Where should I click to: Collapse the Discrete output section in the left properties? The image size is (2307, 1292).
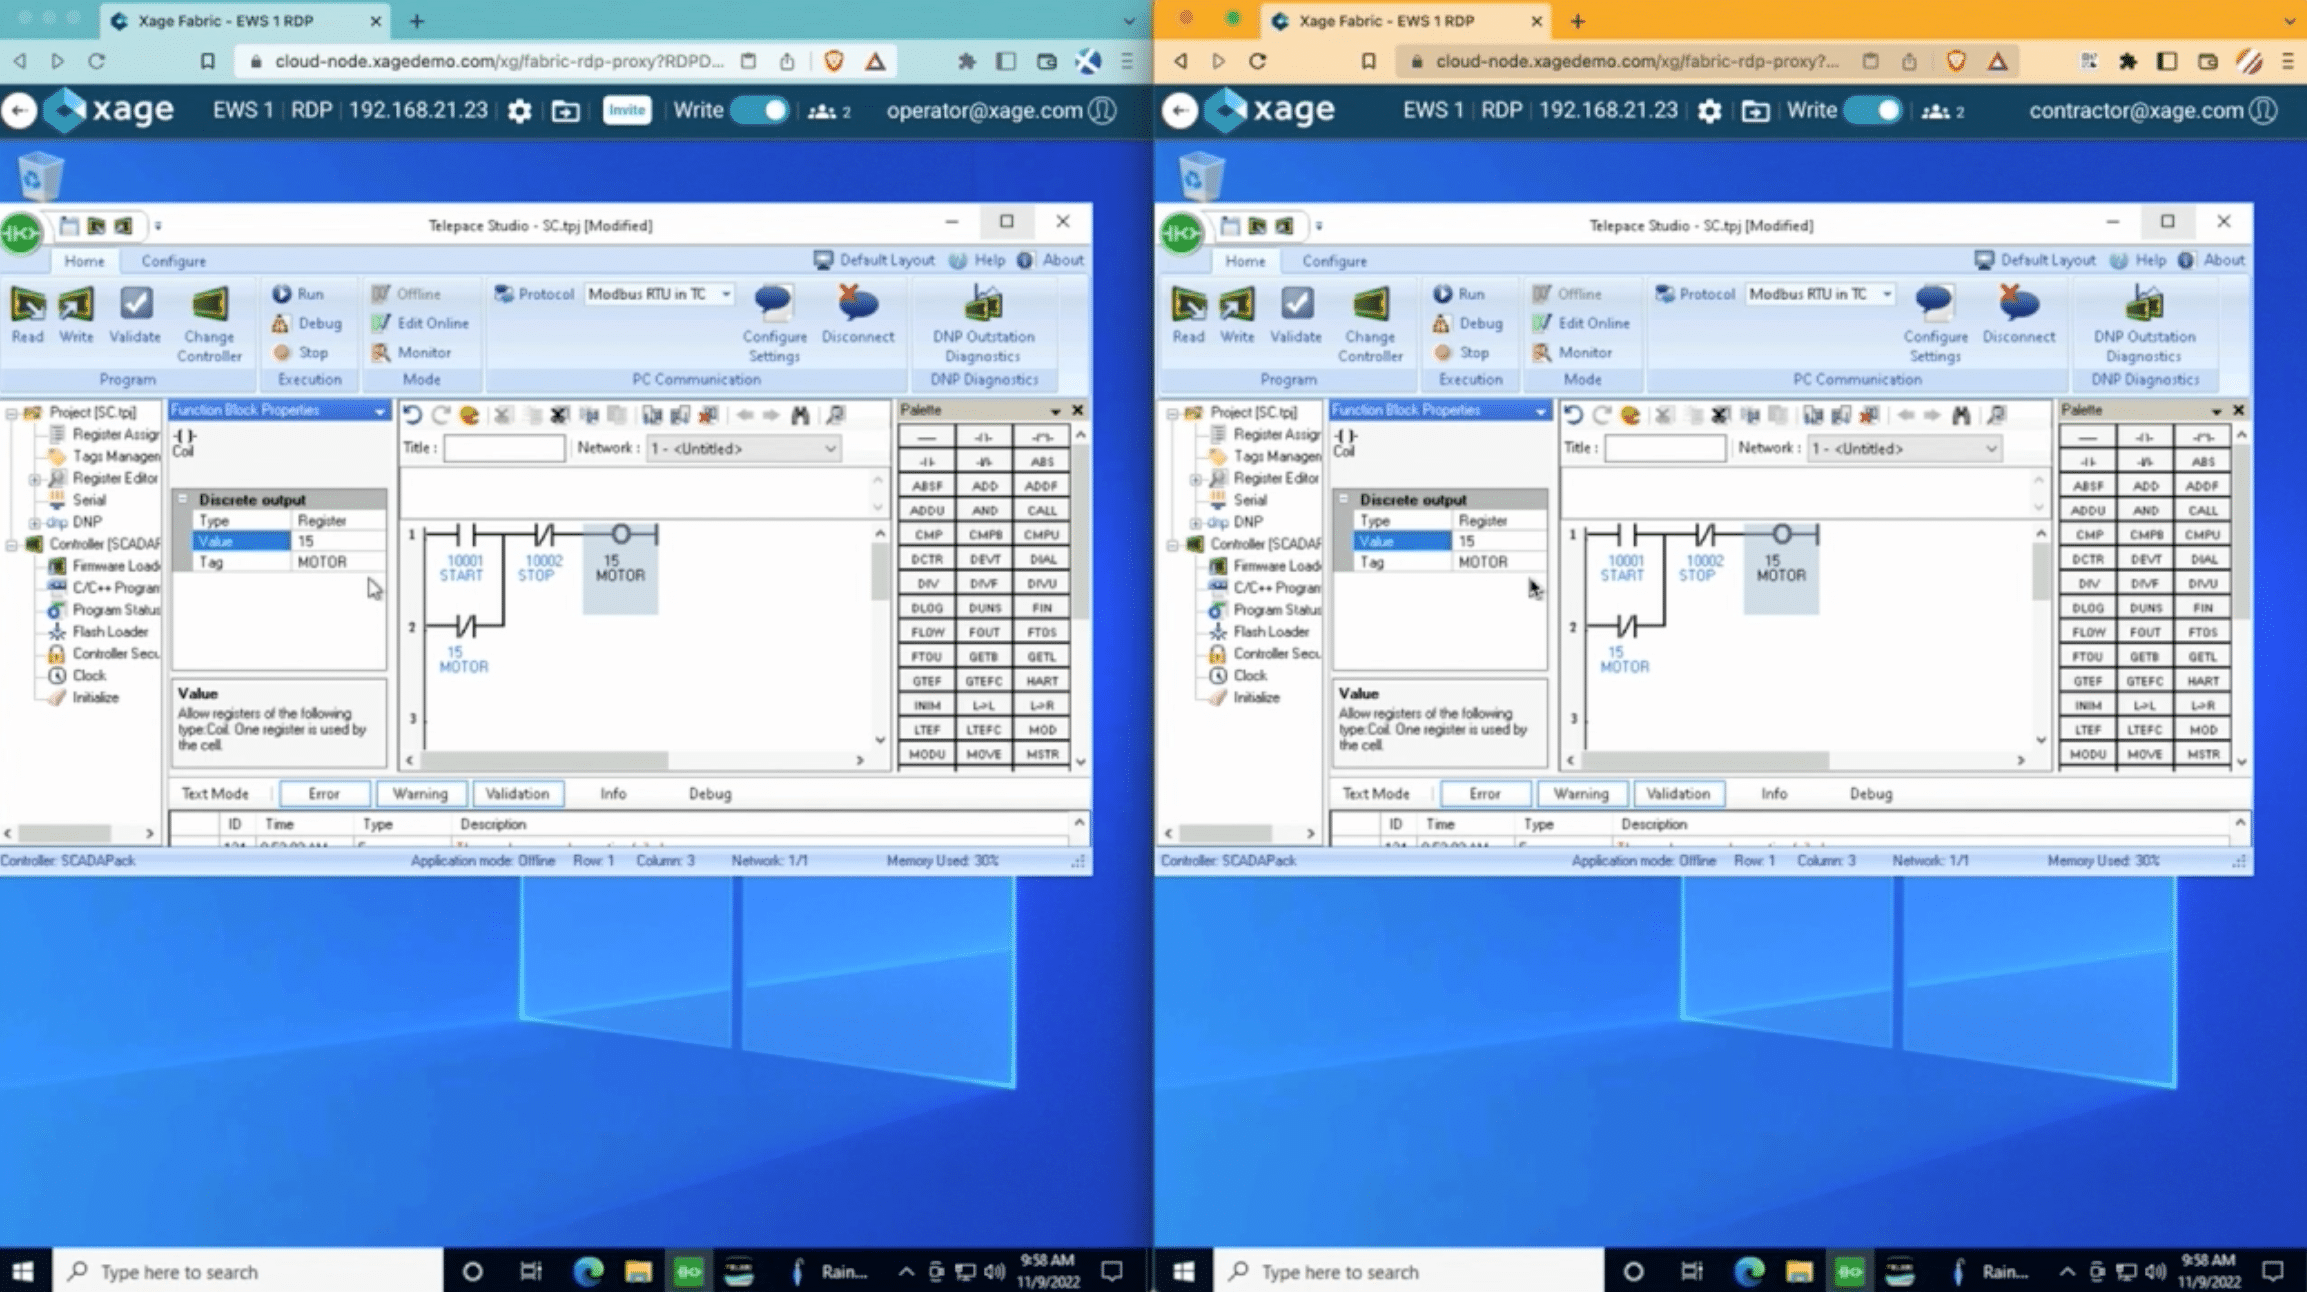pos(183,499)
